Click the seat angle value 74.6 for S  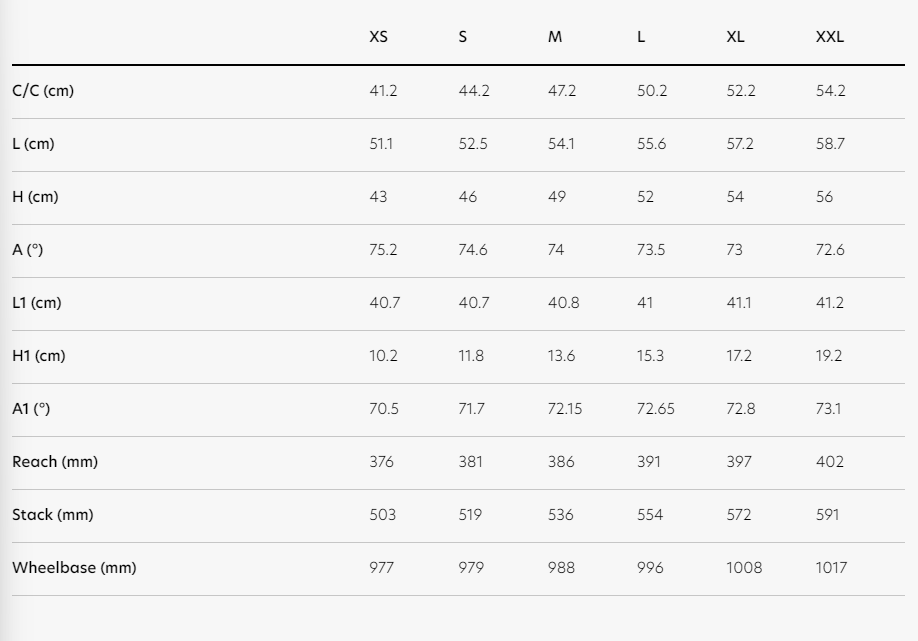coord(473,250)
